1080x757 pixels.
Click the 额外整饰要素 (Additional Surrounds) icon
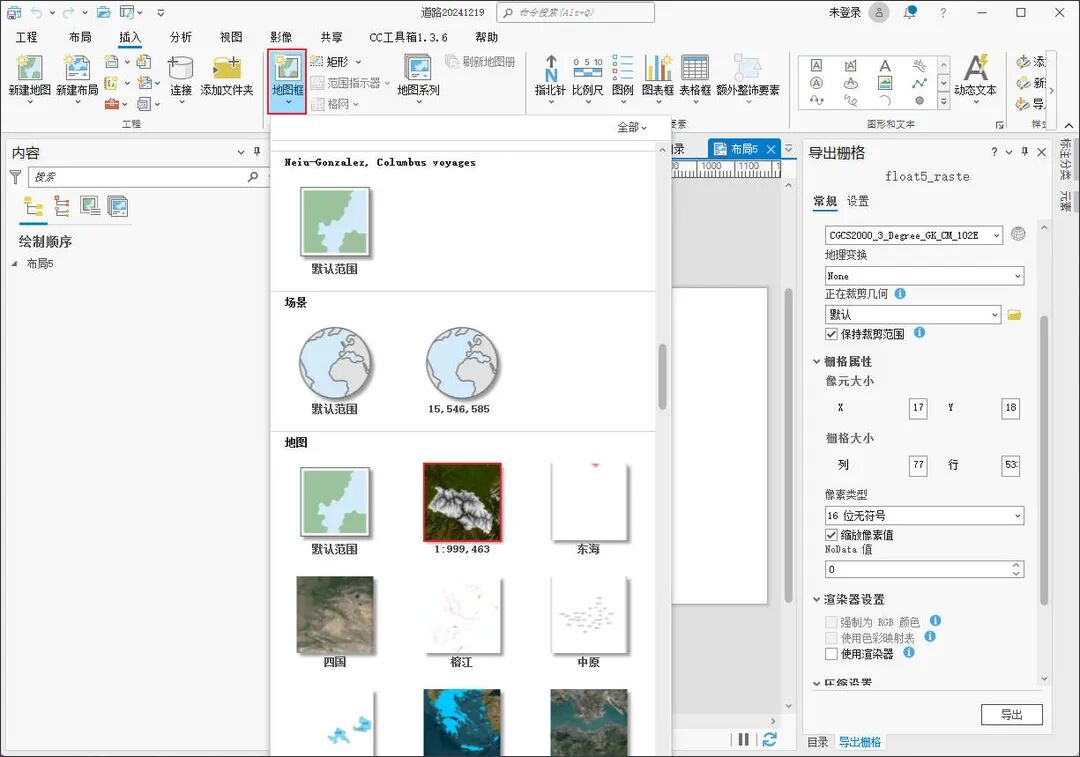coord(748,69)
